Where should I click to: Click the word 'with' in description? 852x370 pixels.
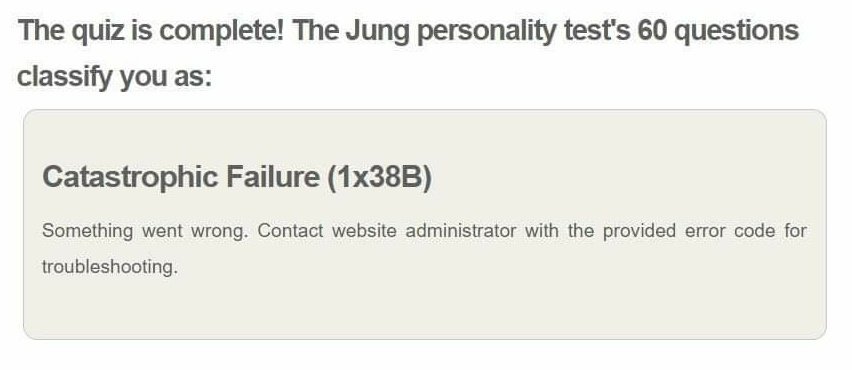(x=542, y=230)
